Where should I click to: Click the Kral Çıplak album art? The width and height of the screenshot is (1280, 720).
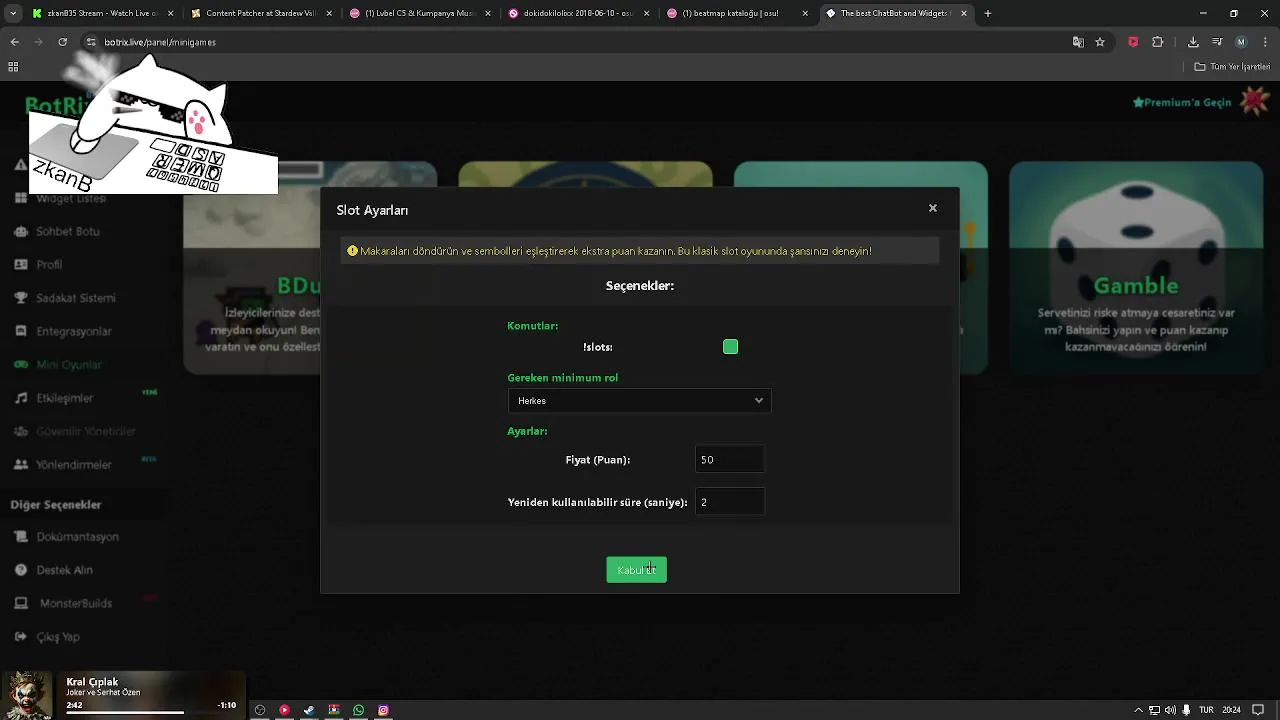tap(26, 695)
